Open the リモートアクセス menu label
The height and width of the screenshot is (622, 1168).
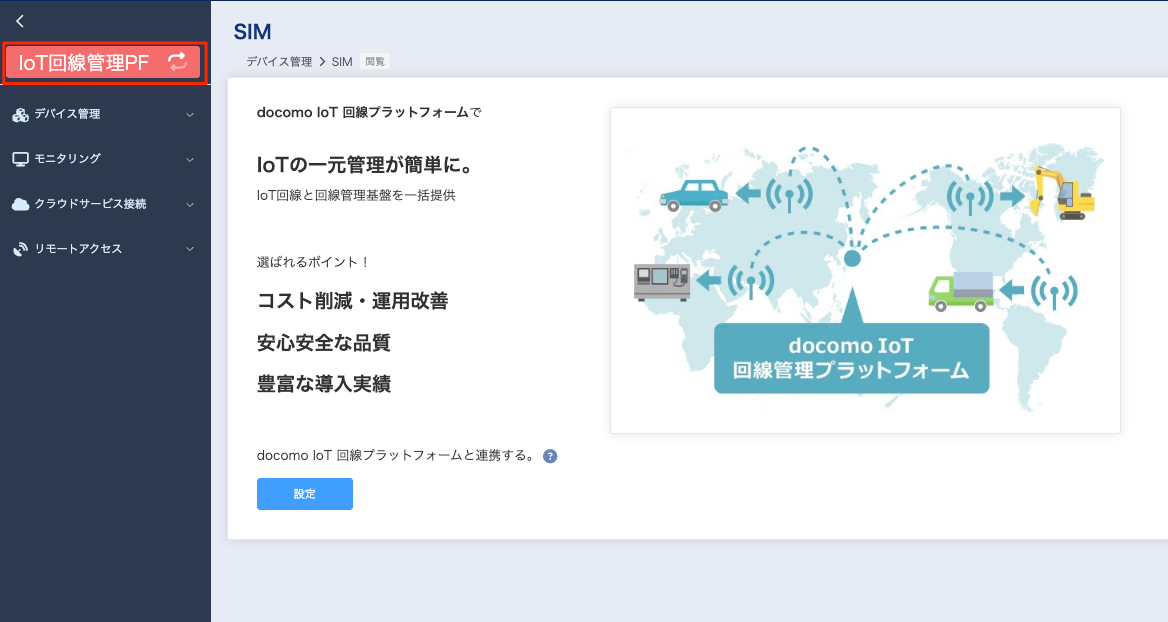pos(78,249)
